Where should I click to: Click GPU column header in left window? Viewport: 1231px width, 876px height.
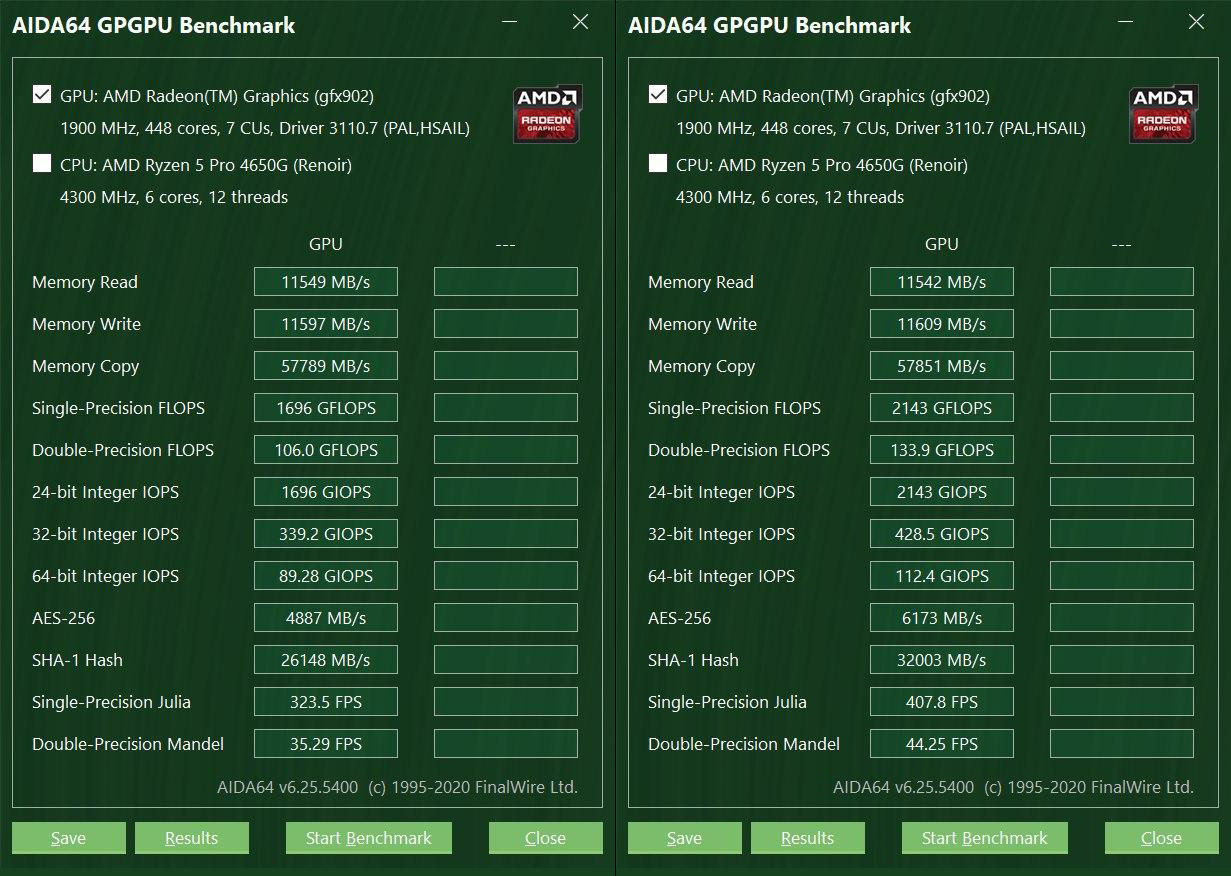(x=326, y=244)
